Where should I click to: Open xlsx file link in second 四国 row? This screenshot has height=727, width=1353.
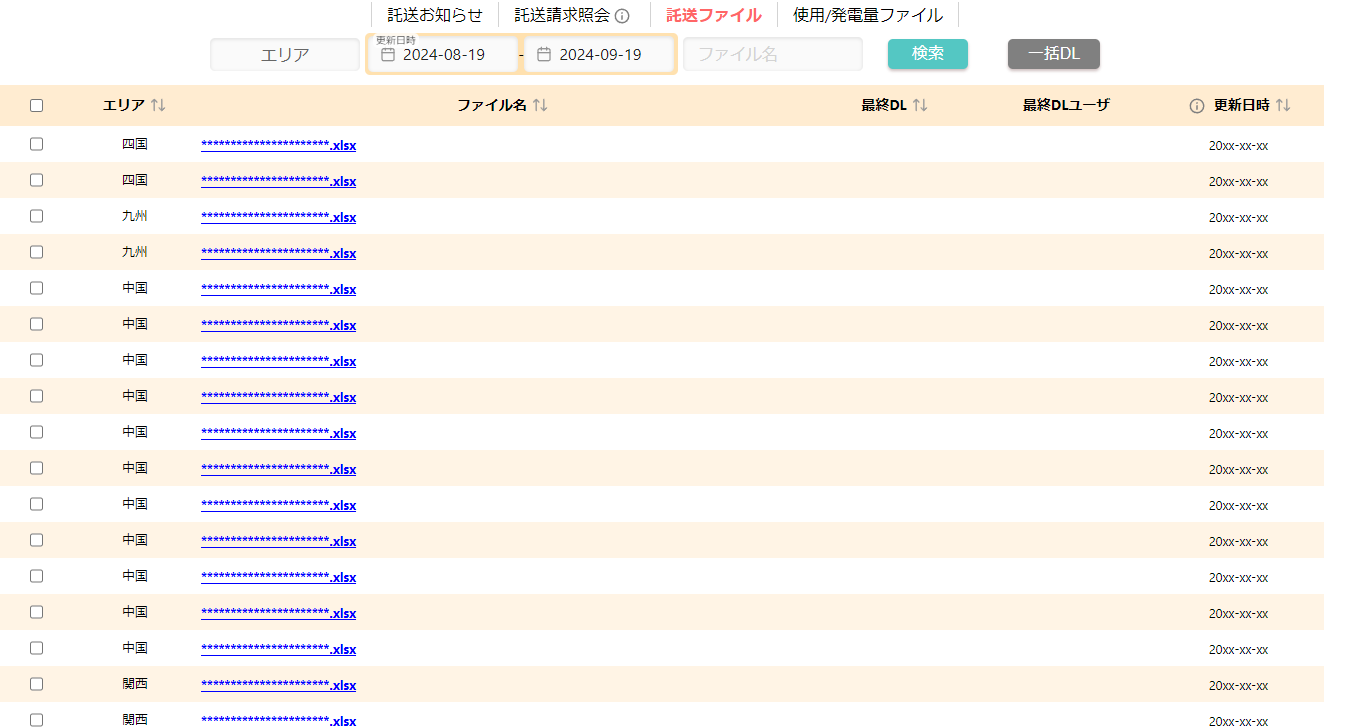[x=278, y=181]
